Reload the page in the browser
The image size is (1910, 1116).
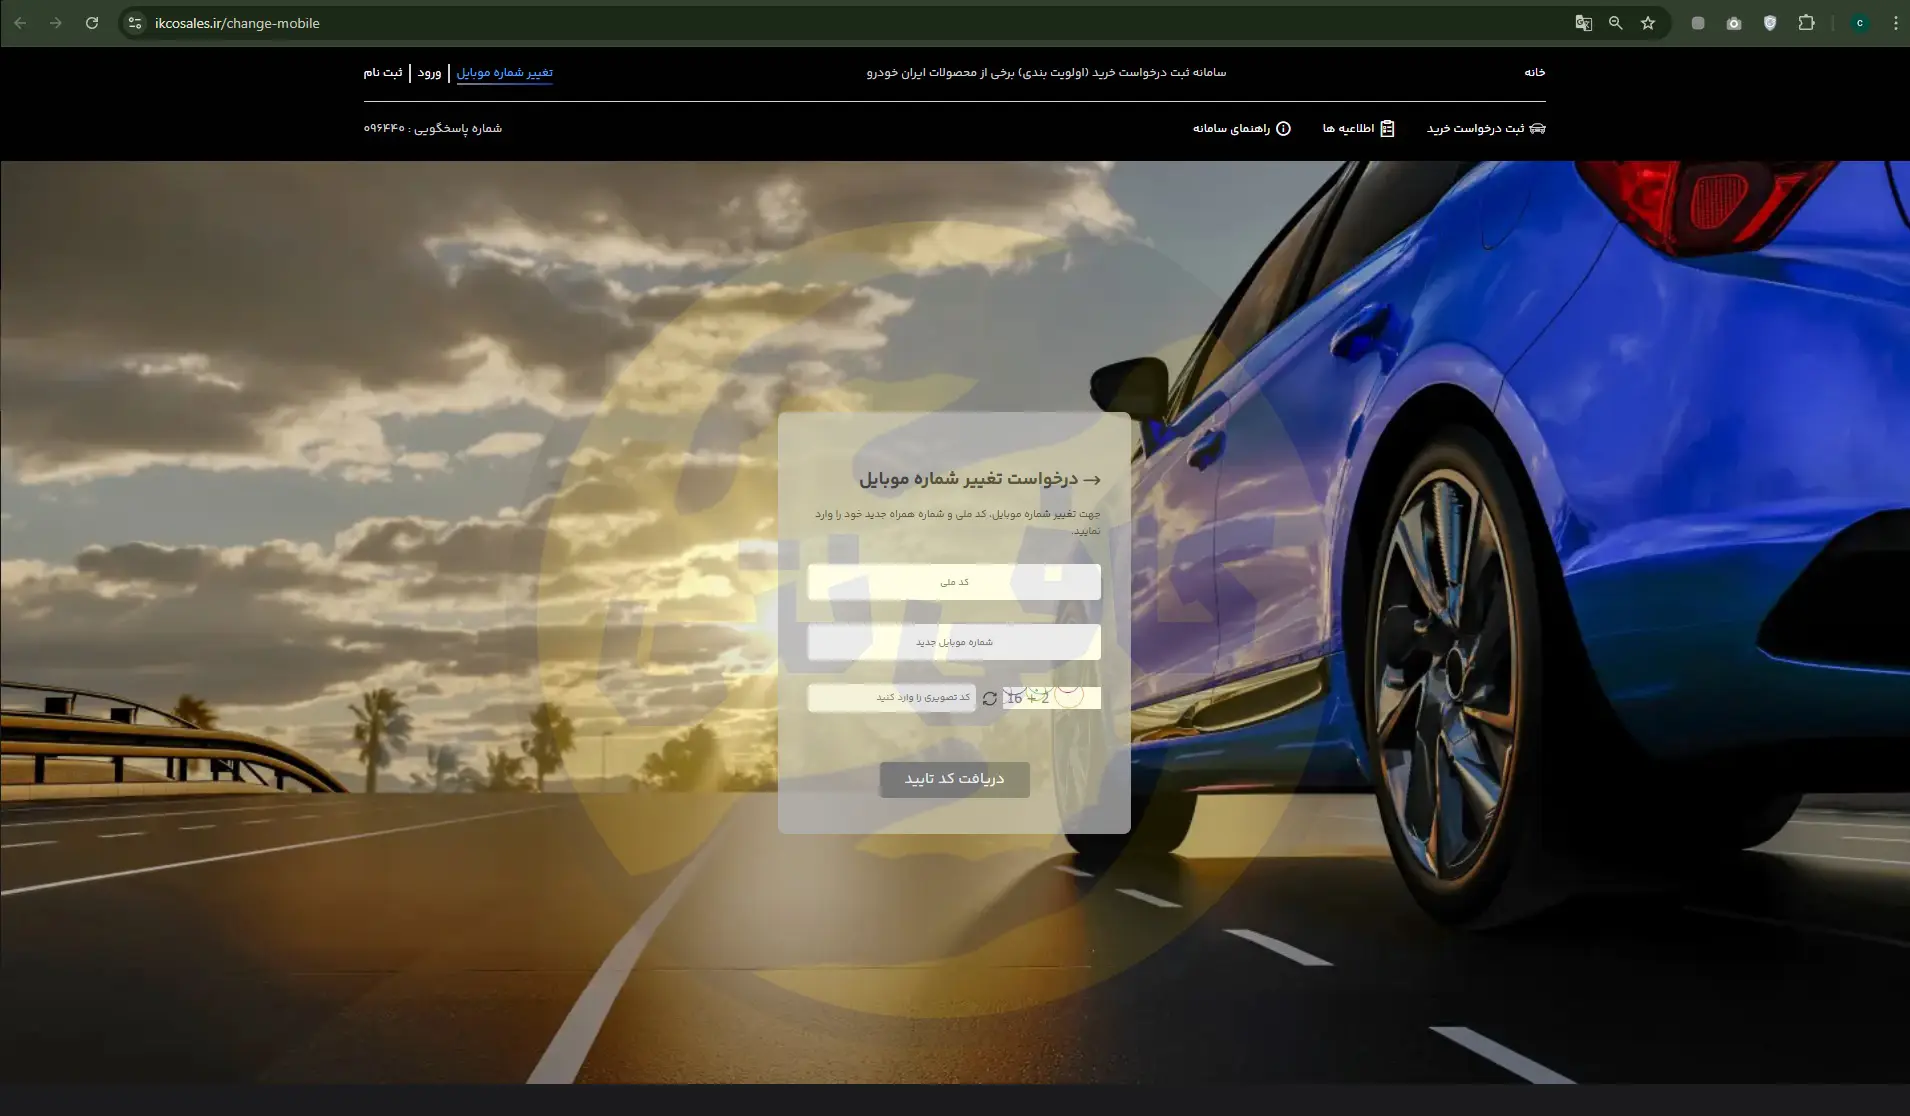pyautogui.click(x=92, y=23)
